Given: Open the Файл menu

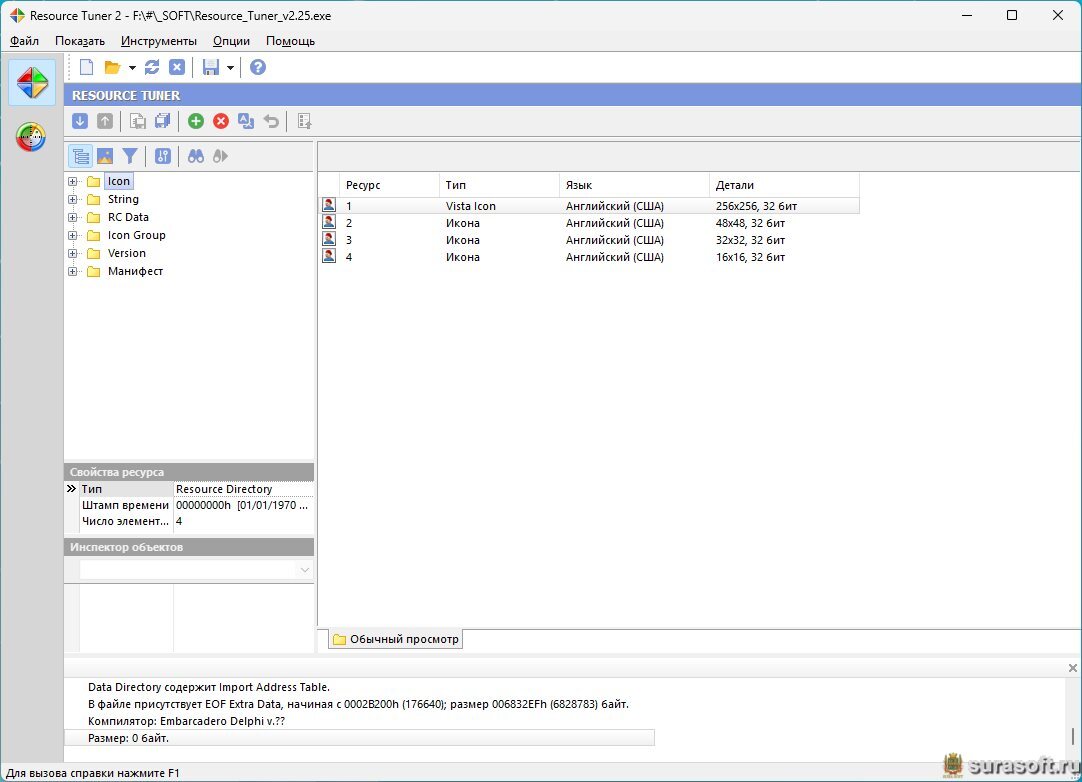Looking at the screenshot, I should pyautogui.click(x=24, y=41).
